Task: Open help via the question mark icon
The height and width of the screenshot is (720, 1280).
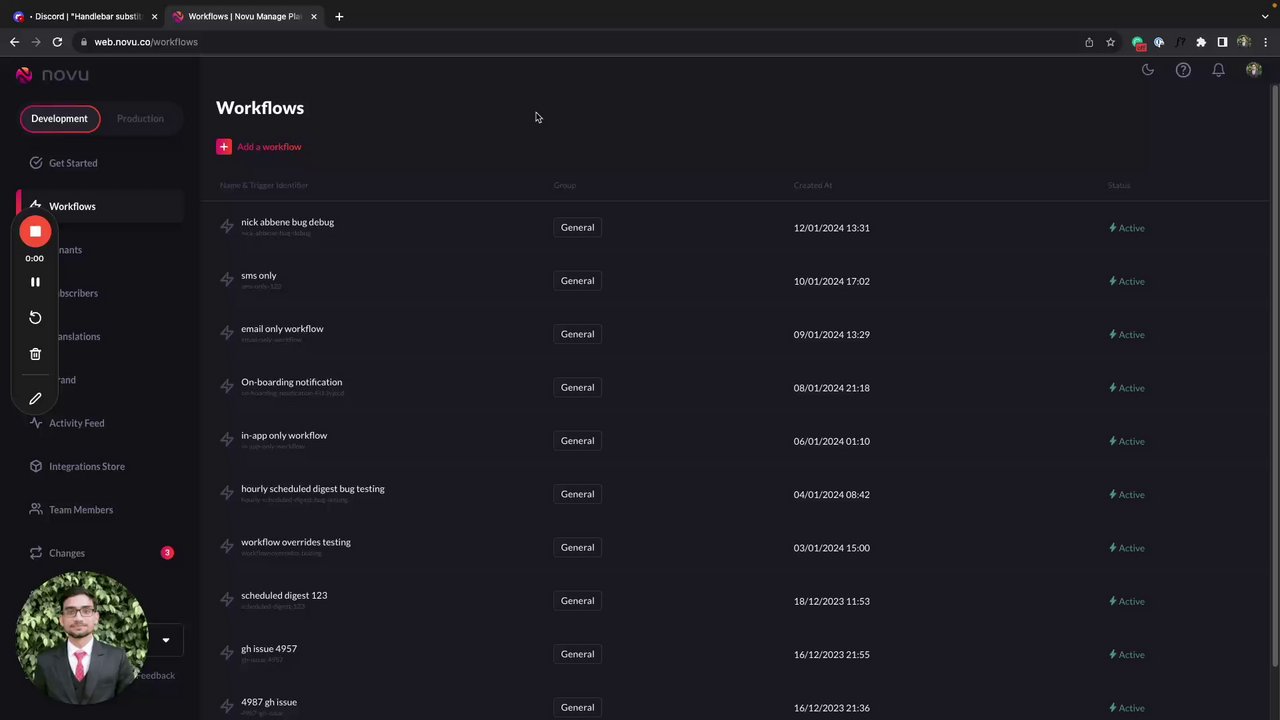Action: [1183, 70]
